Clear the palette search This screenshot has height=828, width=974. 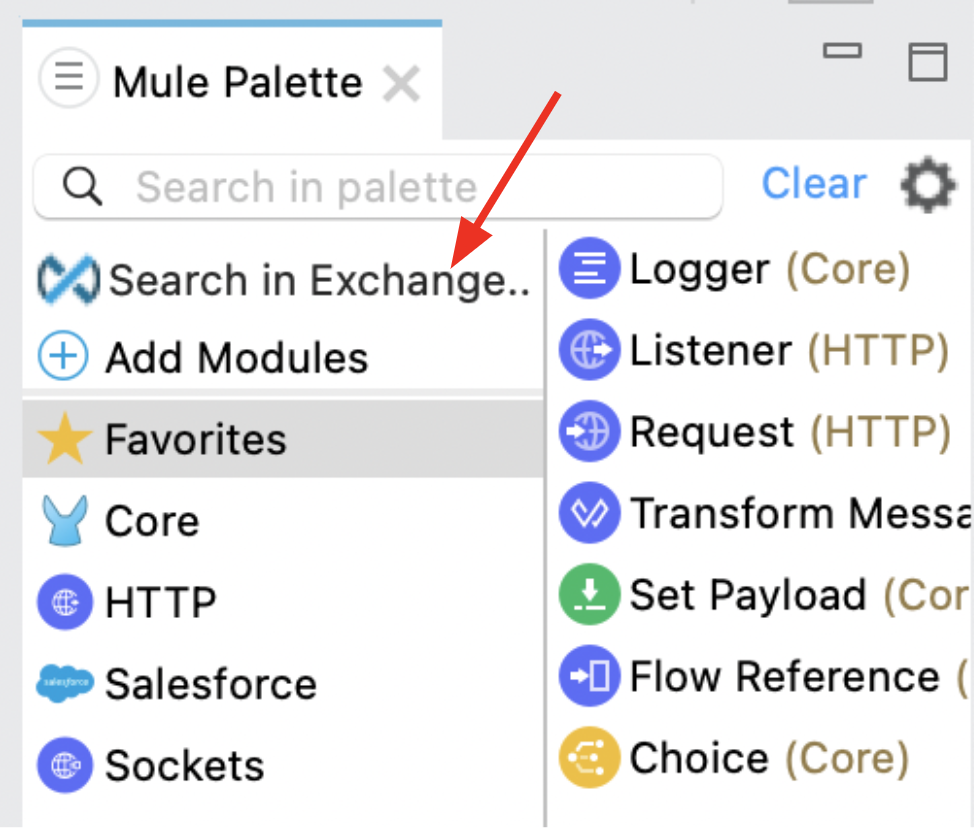(814, 184)
